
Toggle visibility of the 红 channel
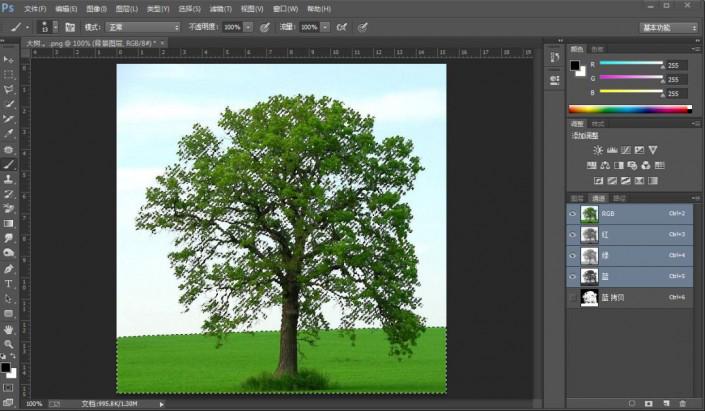coord(573,234)
